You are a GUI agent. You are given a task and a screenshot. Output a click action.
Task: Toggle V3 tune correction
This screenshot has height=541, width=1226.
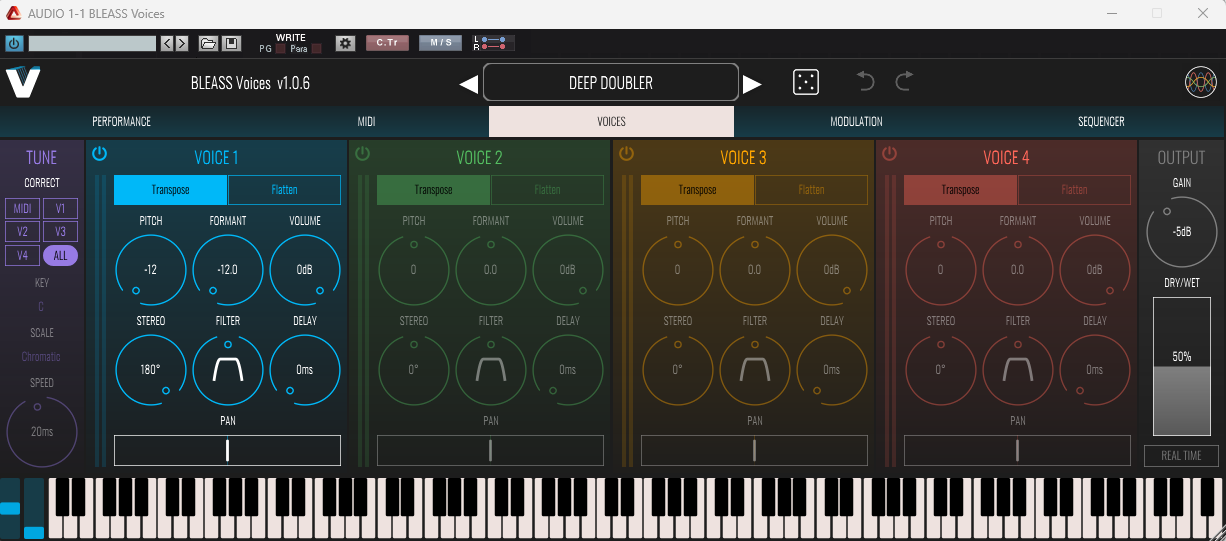click(60, 232)
